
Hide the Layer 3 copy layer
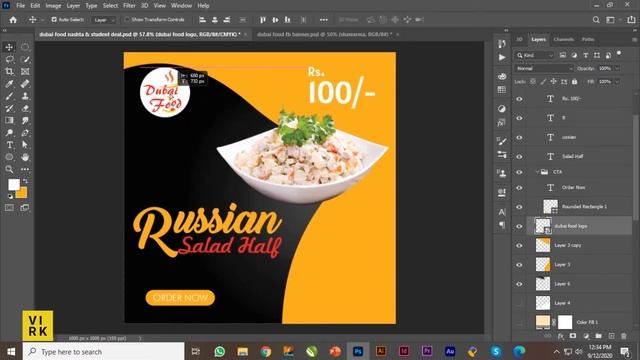[x=519, y=245]
